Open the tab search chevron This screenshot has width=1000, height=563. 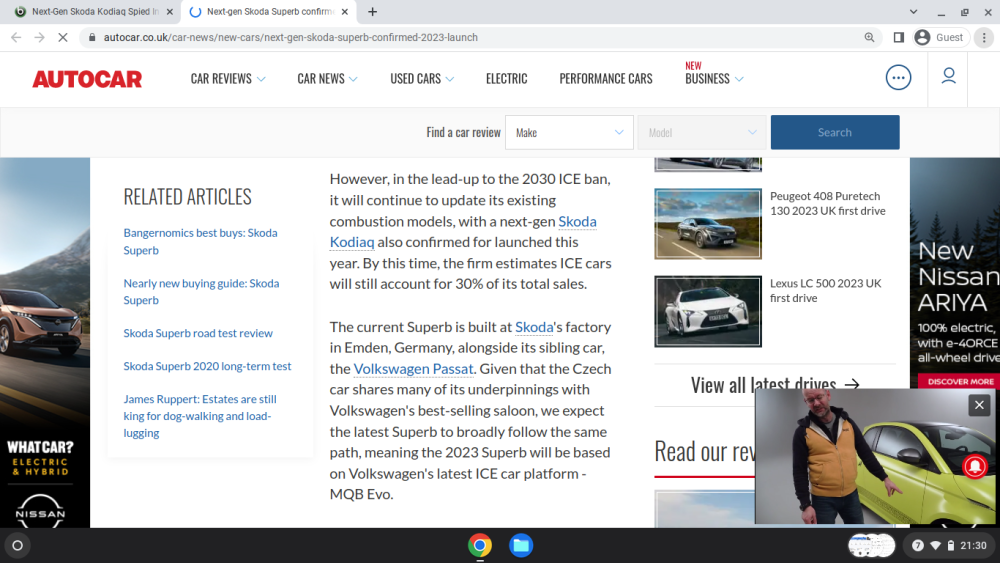click(x=913, y=11)
